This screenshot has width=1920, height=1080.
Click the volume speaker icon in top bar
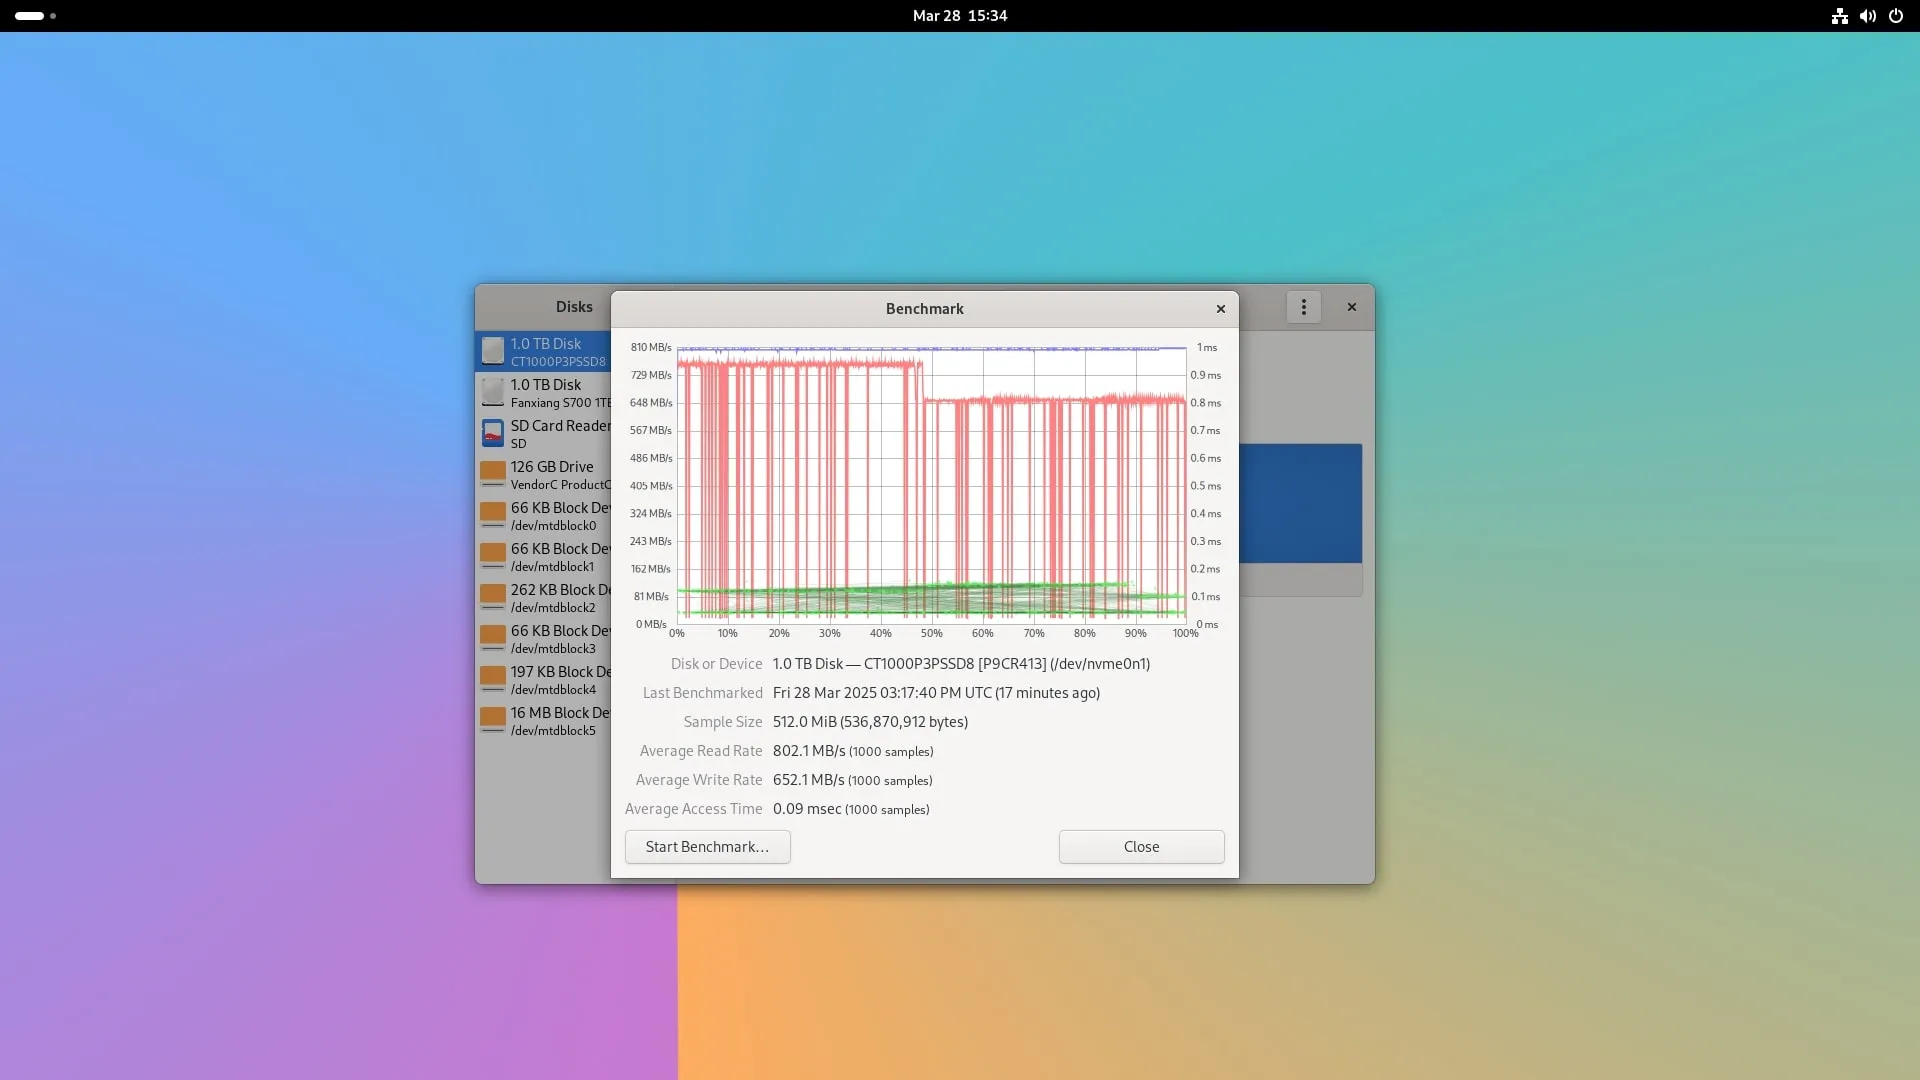click(1867, 16)
